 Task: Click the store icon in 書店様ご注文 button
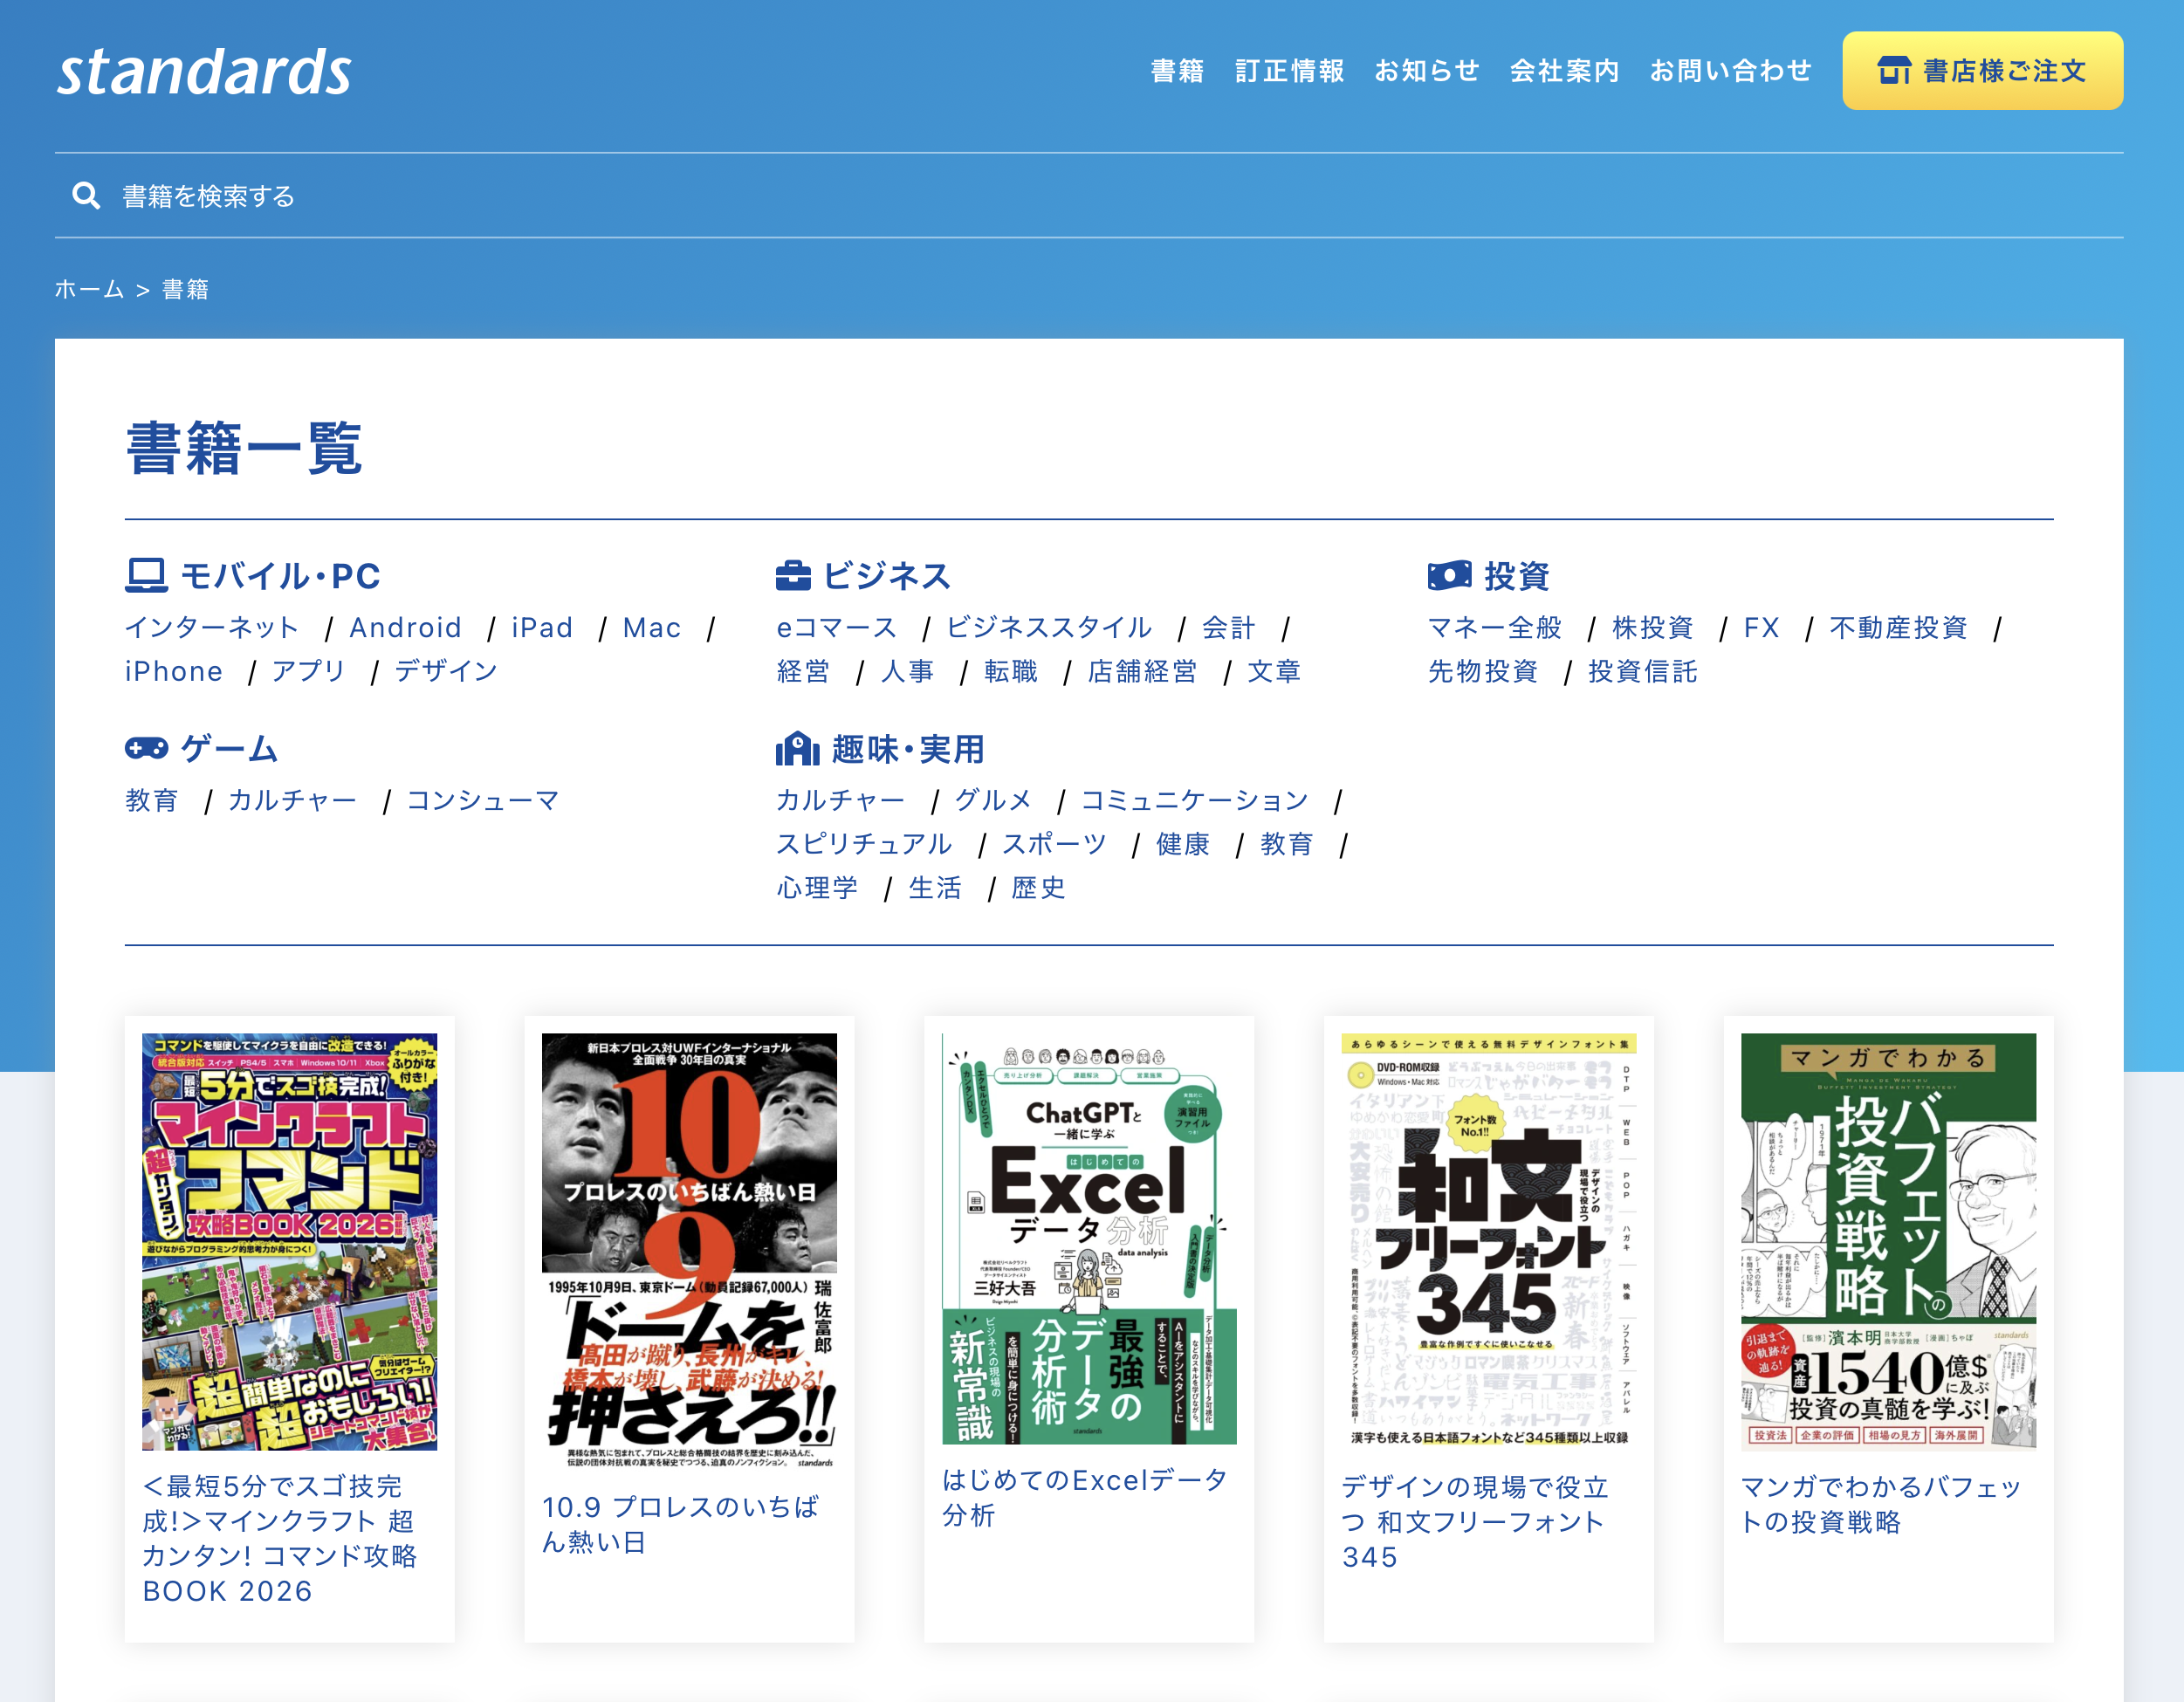click(x=1894, y=71)
